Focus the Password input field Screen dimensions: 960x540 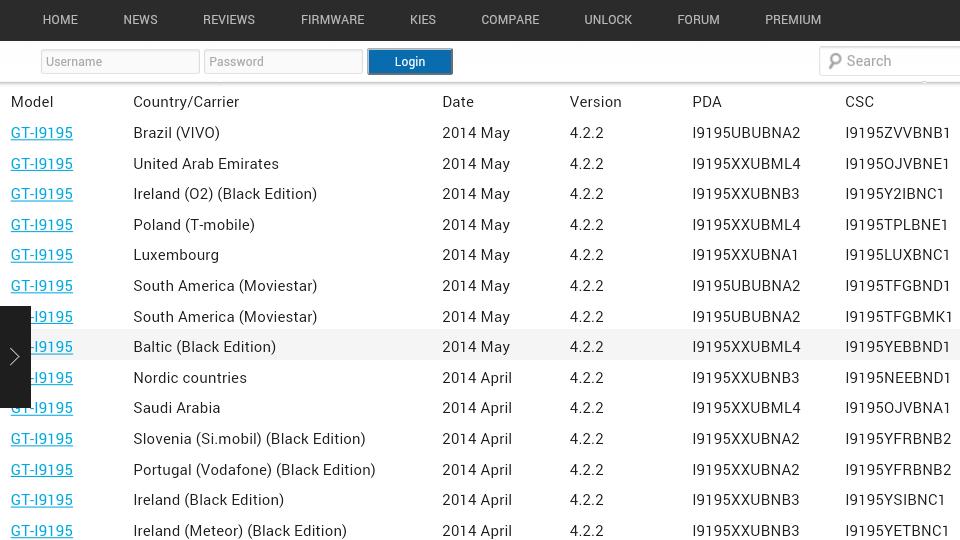pyautogui.click(x=283, y=61)
